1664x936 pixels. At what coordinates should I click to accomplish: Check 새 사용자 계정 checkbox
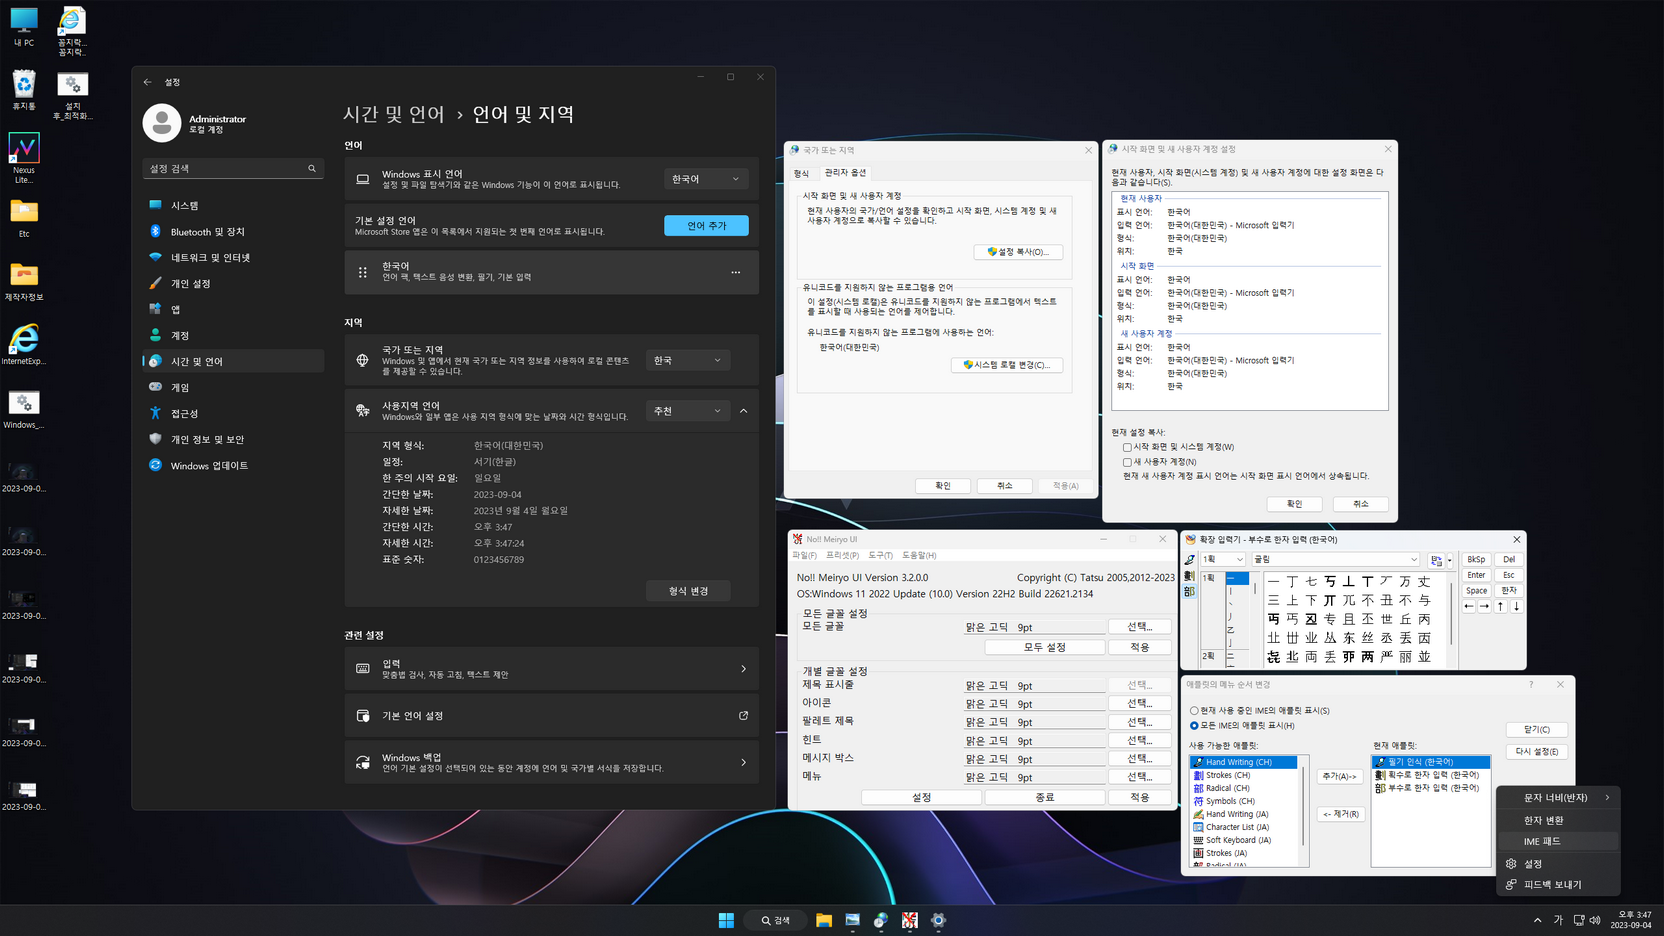pos(1127,462)
